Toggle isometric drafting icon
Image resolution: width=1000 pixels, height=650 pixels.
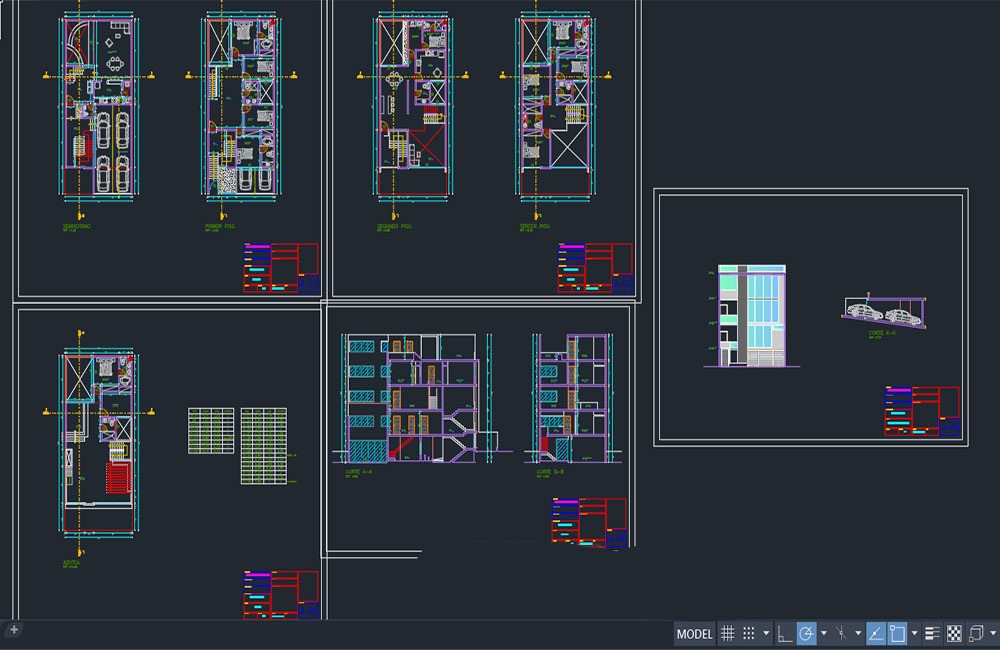point(841,633)
